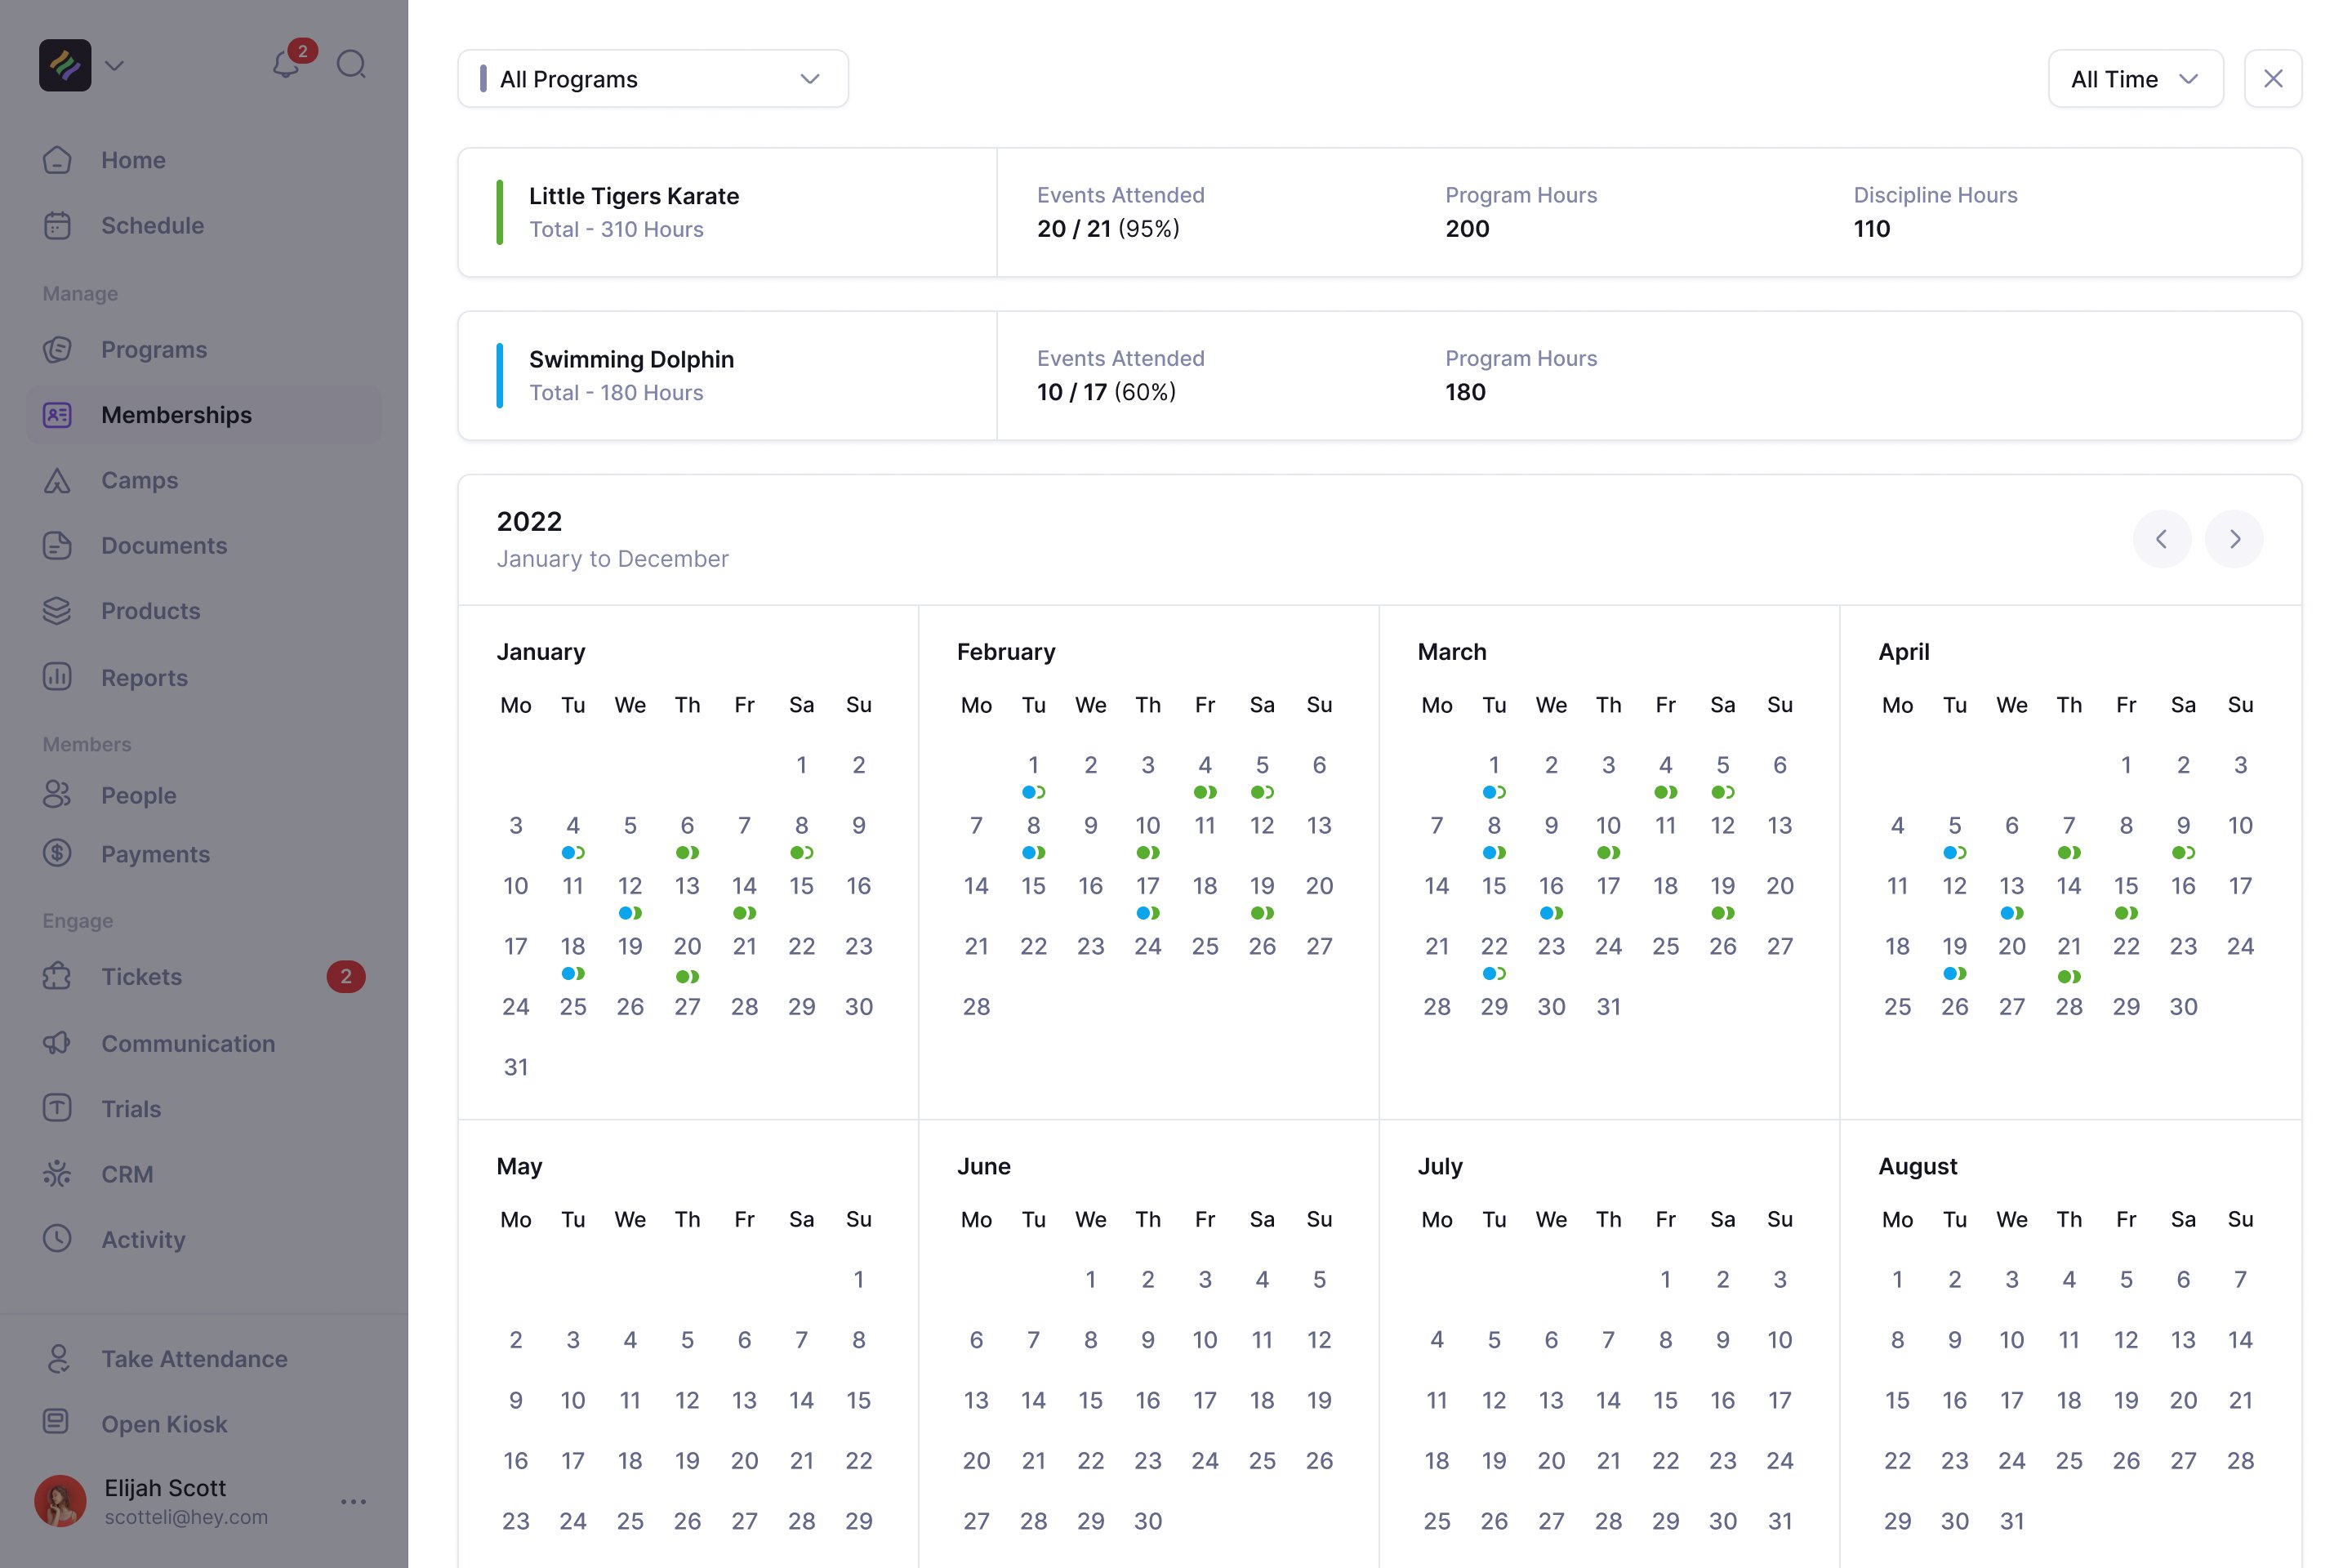Close the attendance panel with X

point(2272,79)
